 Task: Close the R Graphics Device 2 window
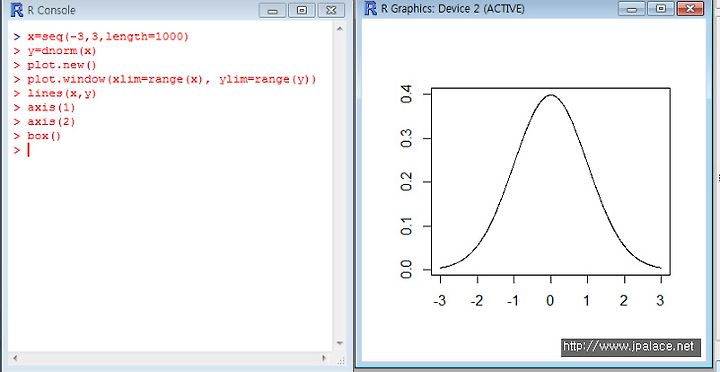(690, 8)
